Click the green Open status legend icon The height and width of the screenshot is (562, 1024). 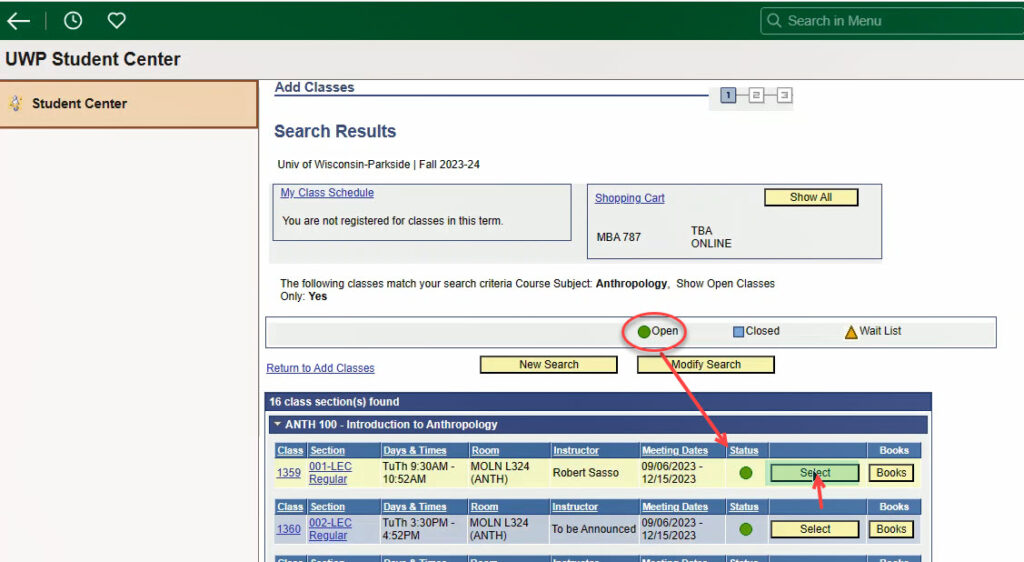click(x=644, y=332)
